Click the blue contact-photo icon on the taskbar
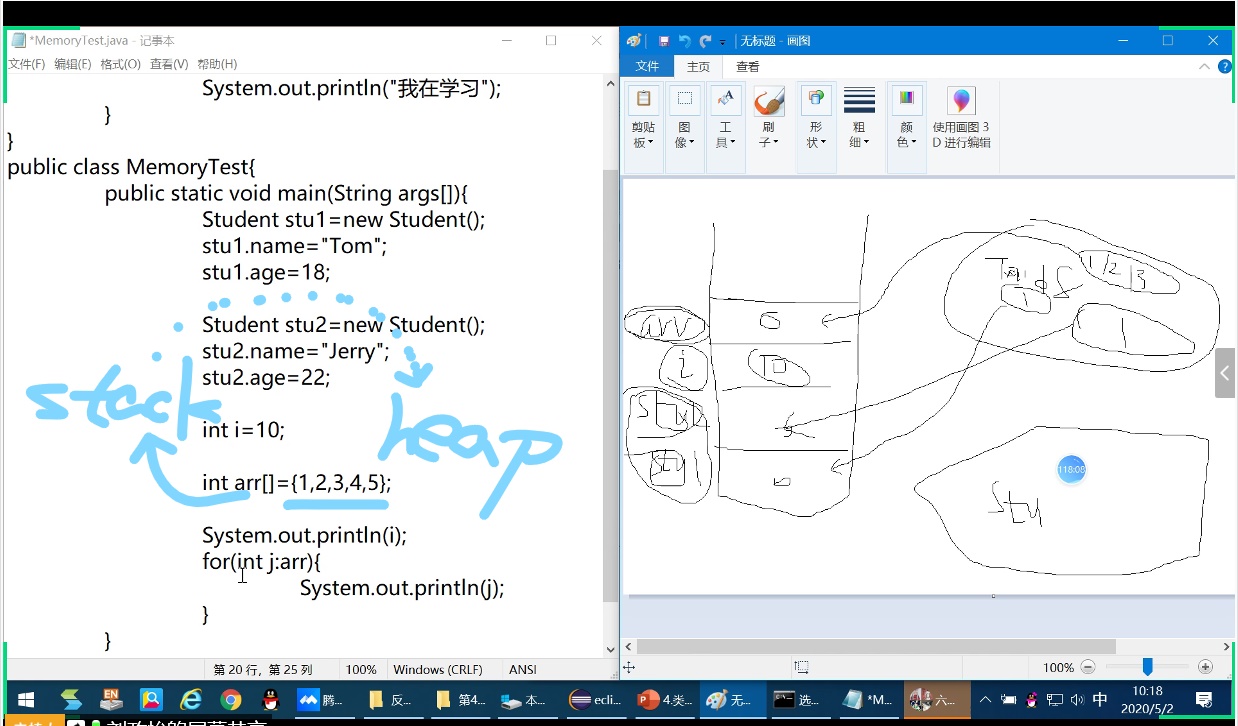The image size is (1238, 726). pyautogui.click(x=151, y=699)
